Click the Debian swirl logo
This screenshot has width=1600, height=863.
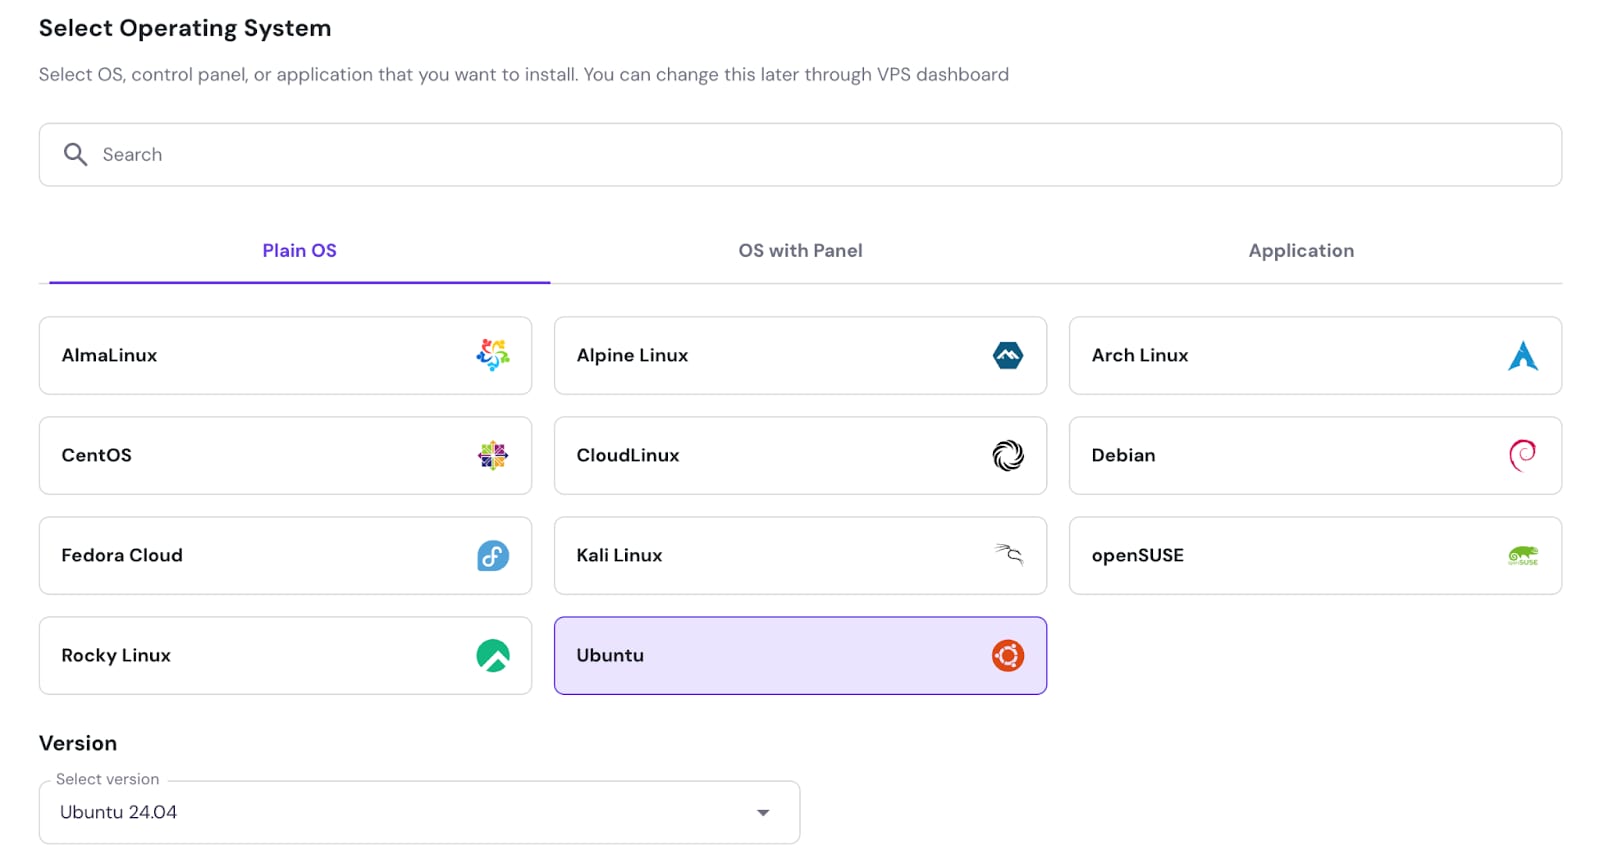pyautogui.click(x=1522, y=455)
